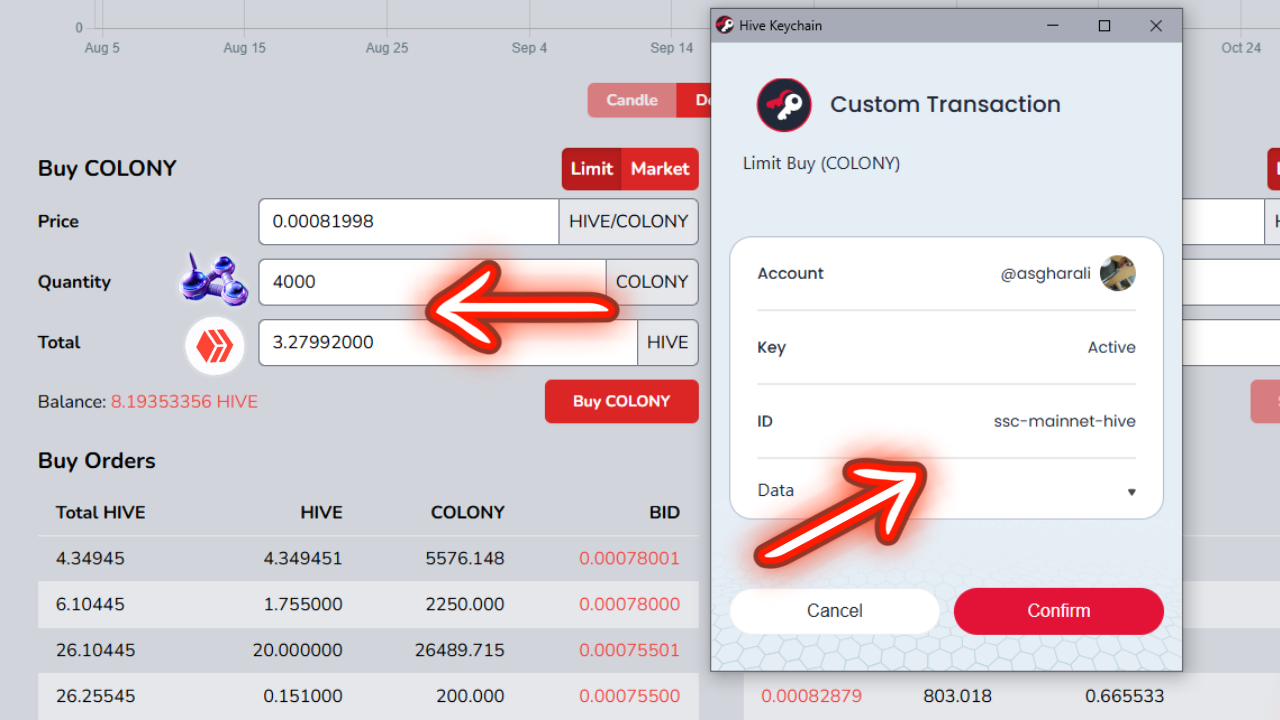Click the Total HIVE value 6.10445
The width and height of the screenshot is (1280, 720).
coord(90,604)
